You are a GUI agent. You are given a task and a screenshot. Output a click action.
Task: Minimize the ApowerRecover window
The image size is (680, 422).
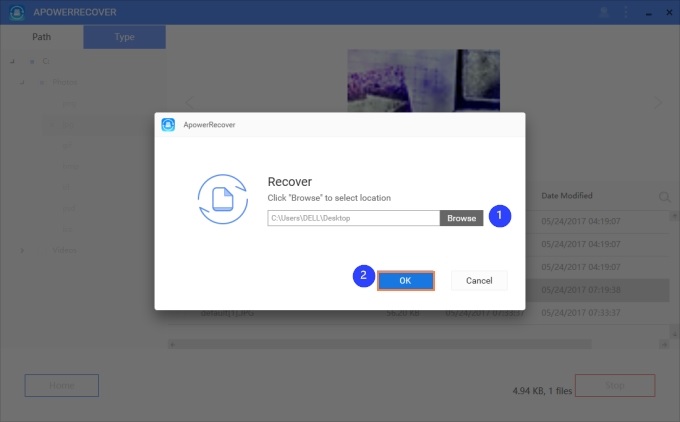tap(648, 13)
